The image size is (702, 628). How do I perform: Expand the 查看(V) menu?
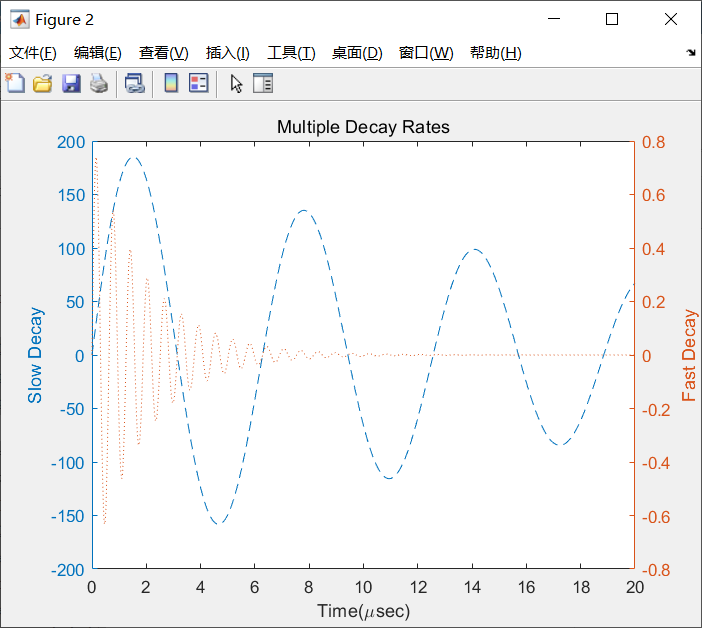pyautogui.click(x=163, y=53)
